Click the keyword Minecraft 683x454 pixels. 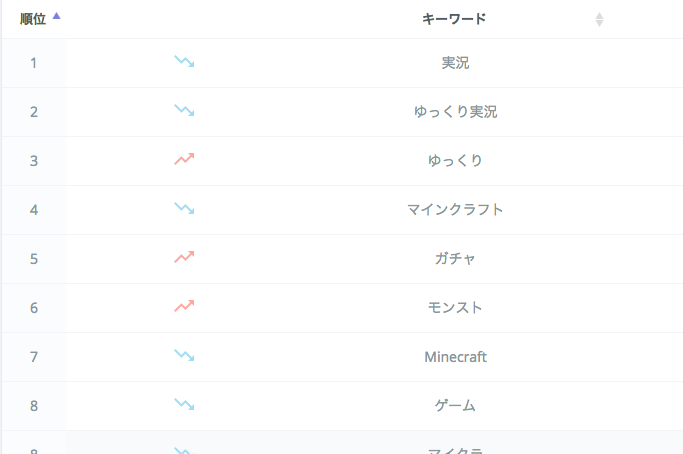tap(455, 356)
